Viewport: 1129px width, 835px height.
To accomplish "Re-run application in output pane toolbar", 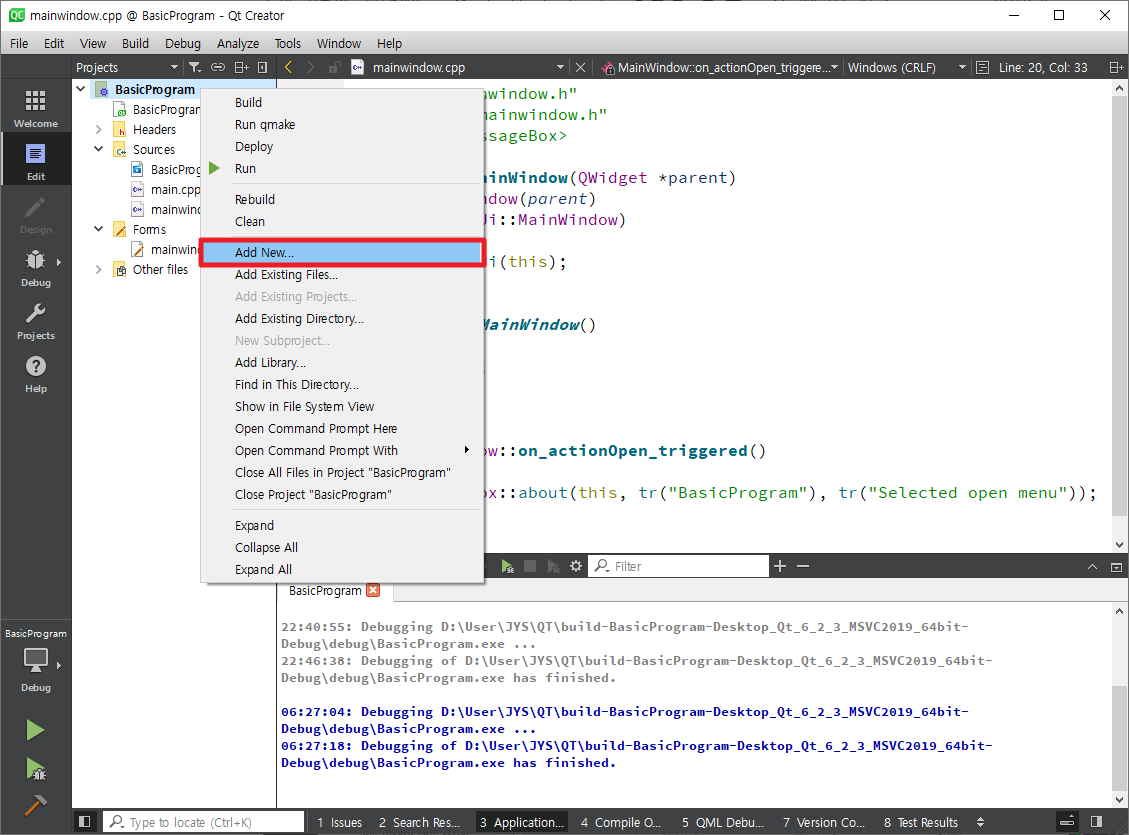I will coord(508,567).
